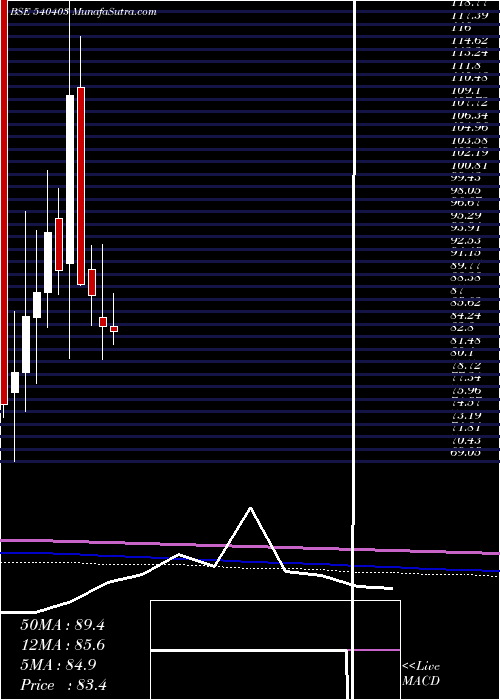Click the 98.05 price axis label

click(x=466, y=190)
